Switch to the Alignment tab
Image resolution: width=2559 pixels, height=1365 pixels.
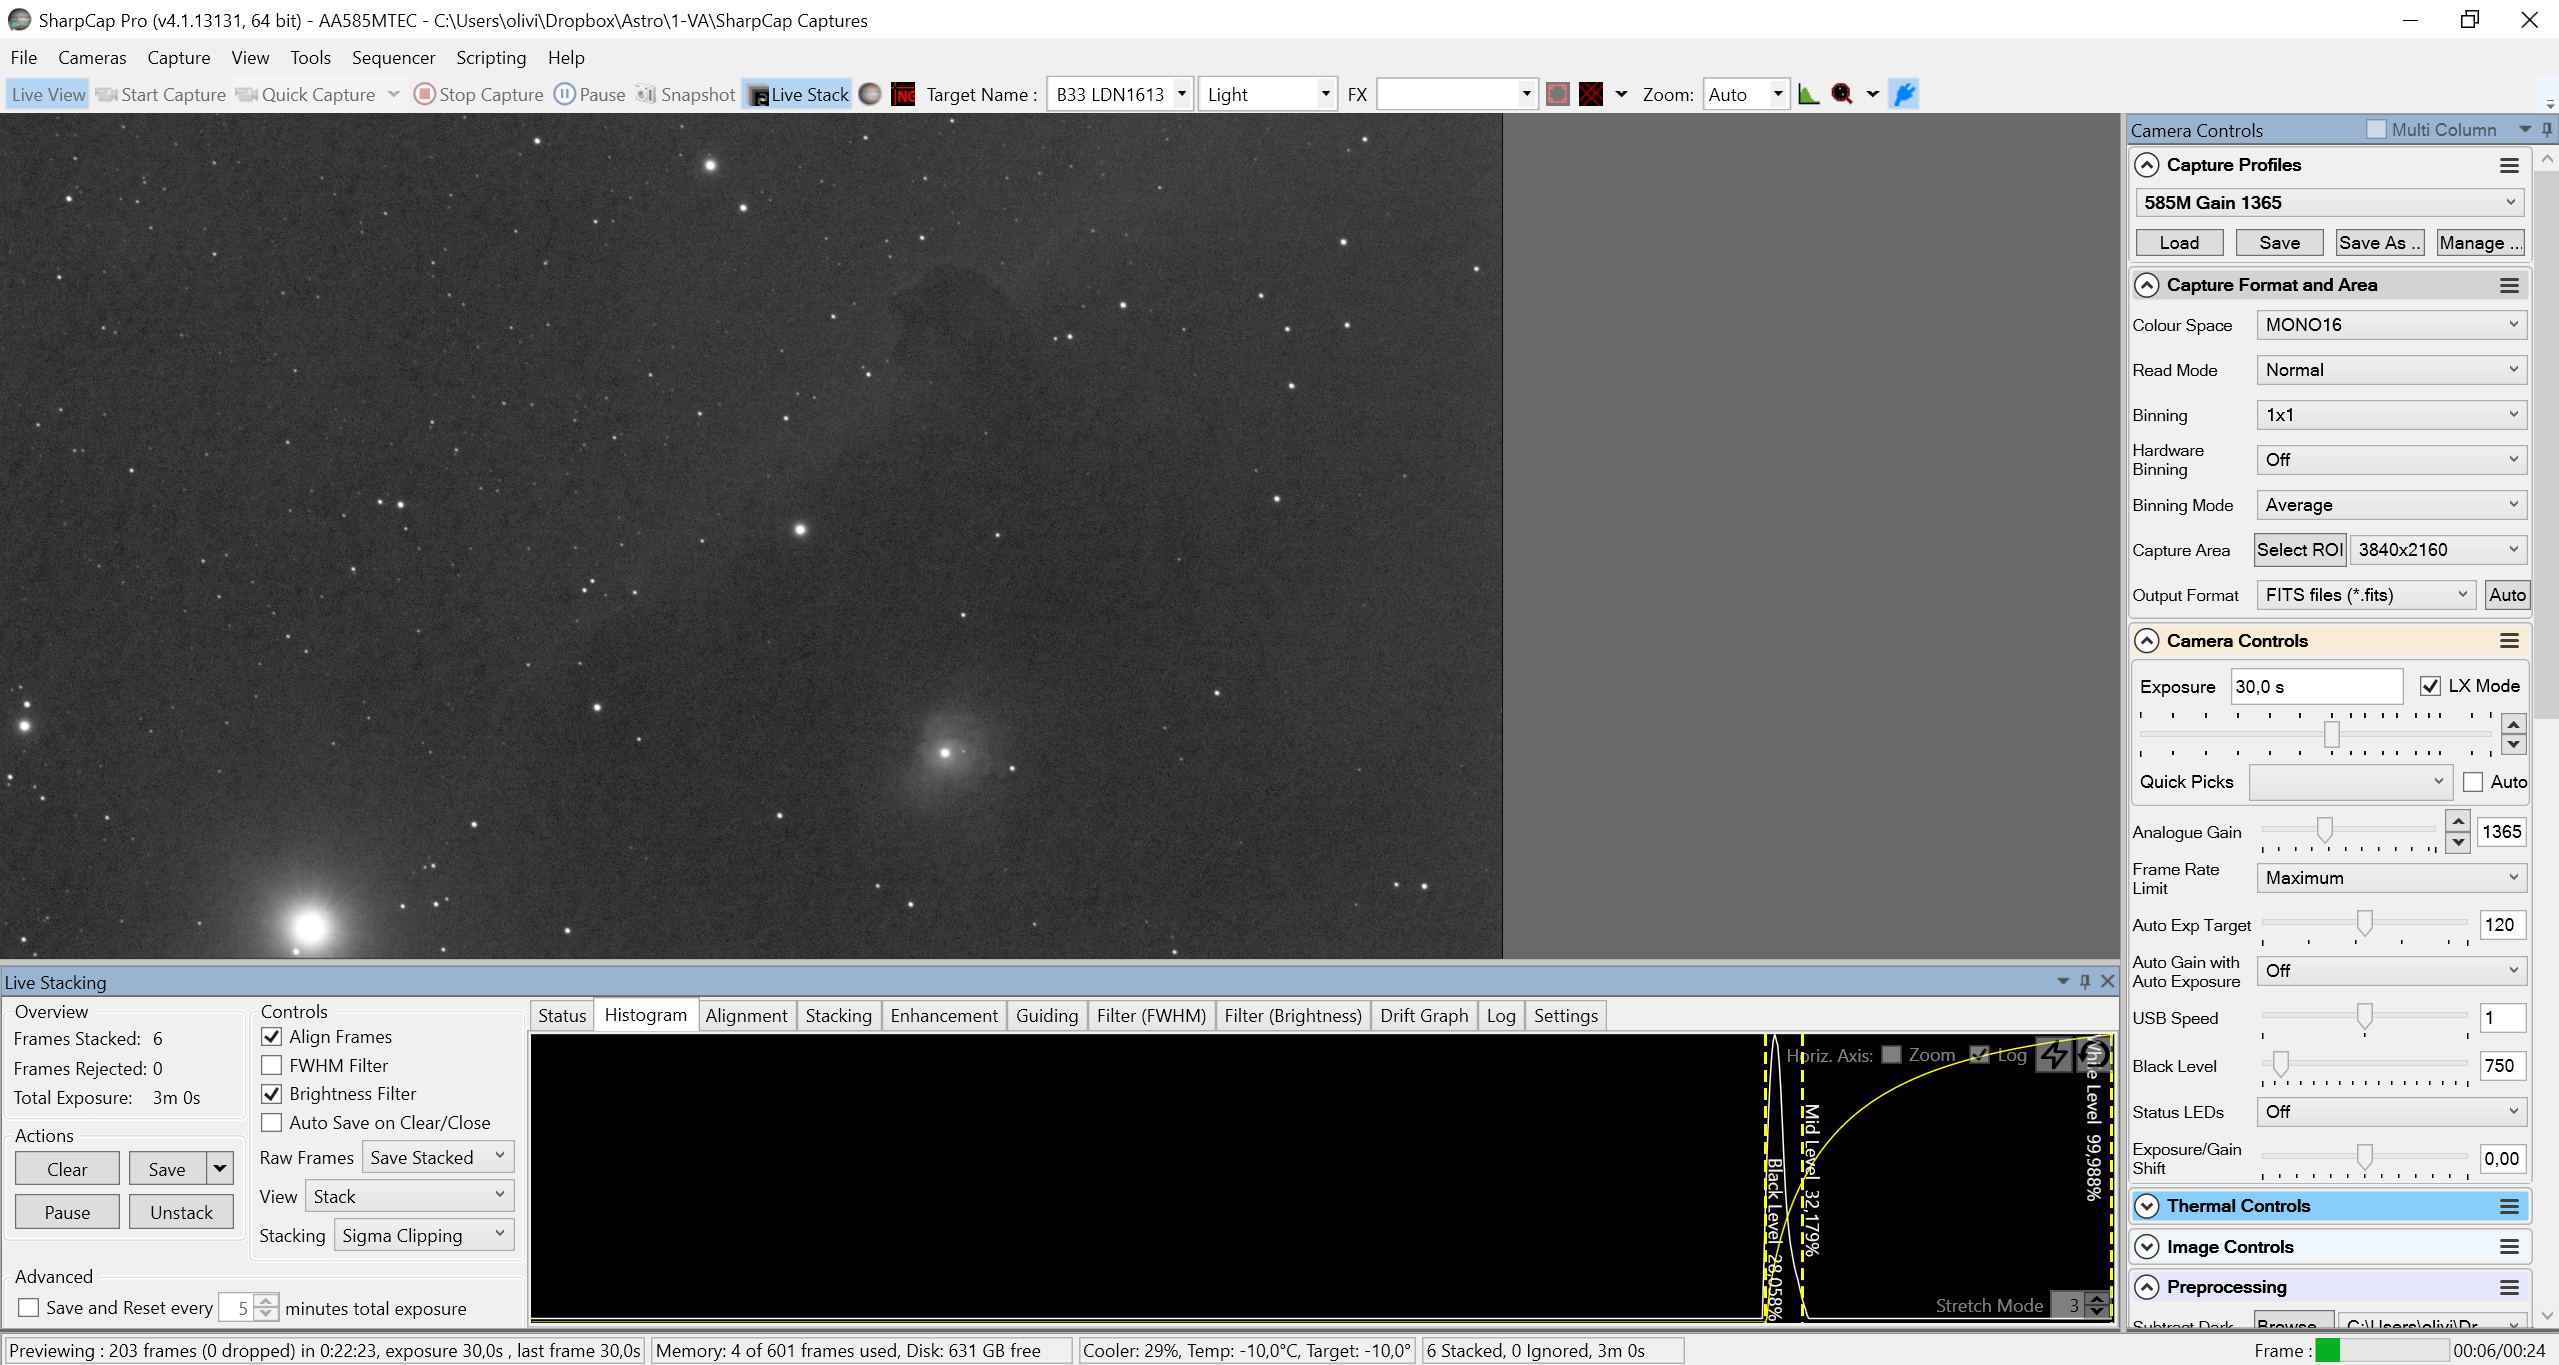(746, 1015)
